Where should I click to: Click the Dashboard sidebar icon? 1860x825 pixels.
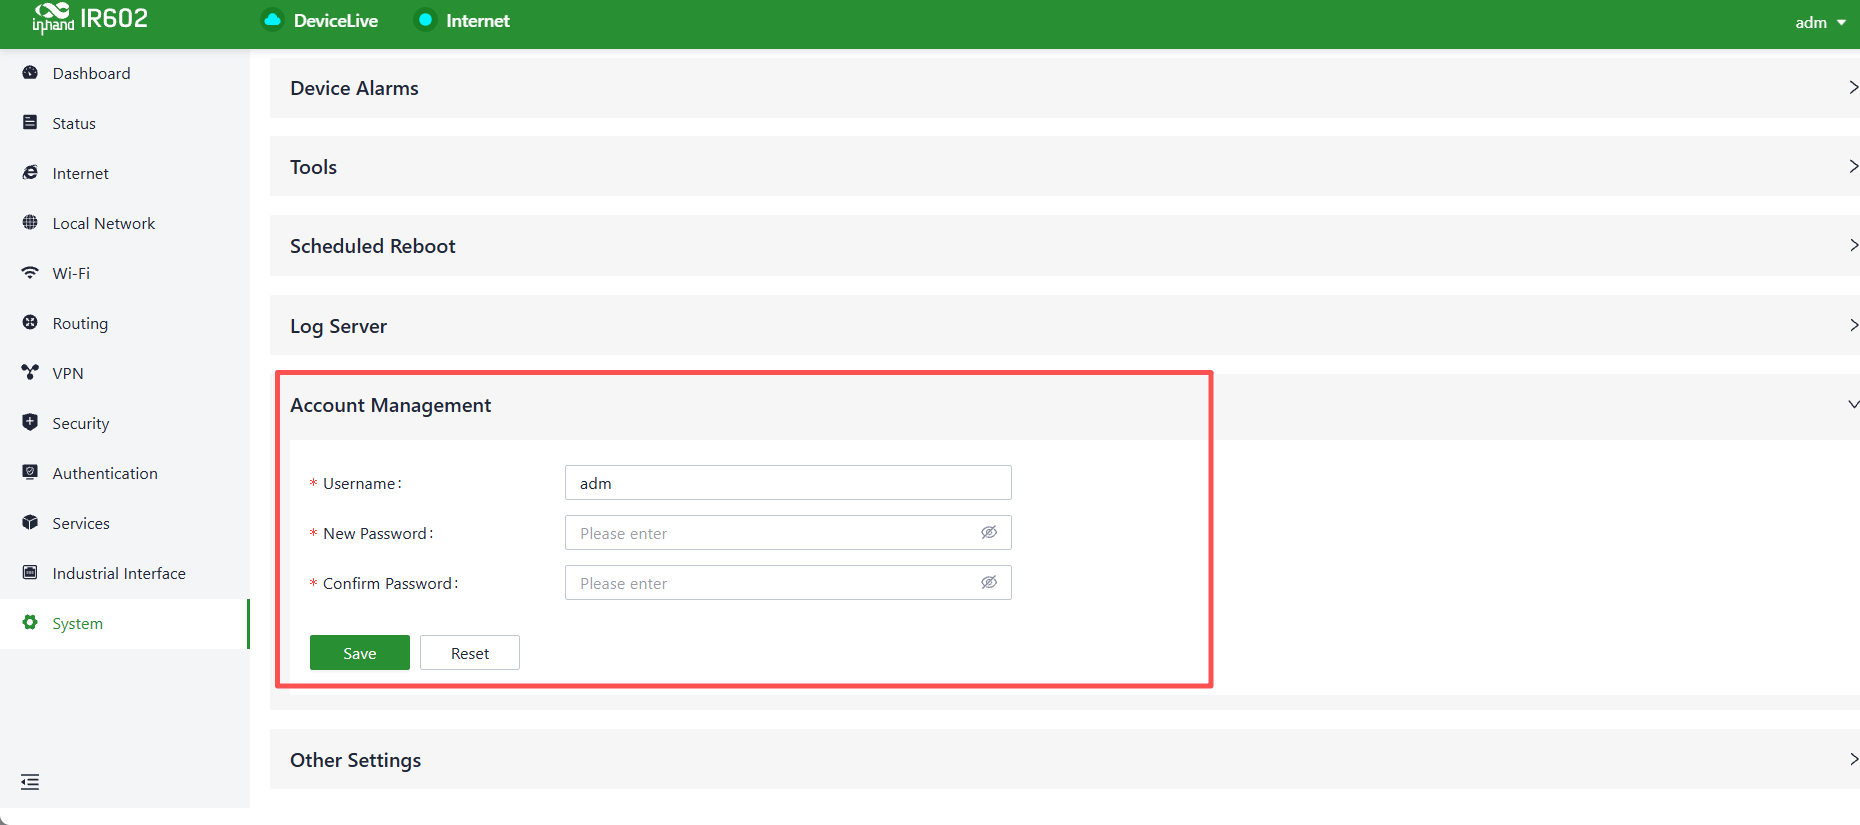[30, 73]
